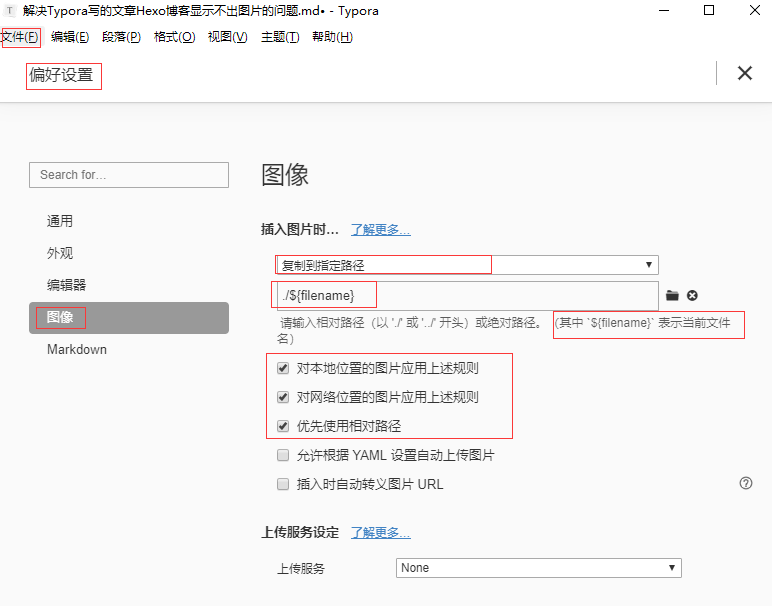Click 了解更多 link next to 插入图片时
This screenshot has height=606, width=772.
click(381, 229)
